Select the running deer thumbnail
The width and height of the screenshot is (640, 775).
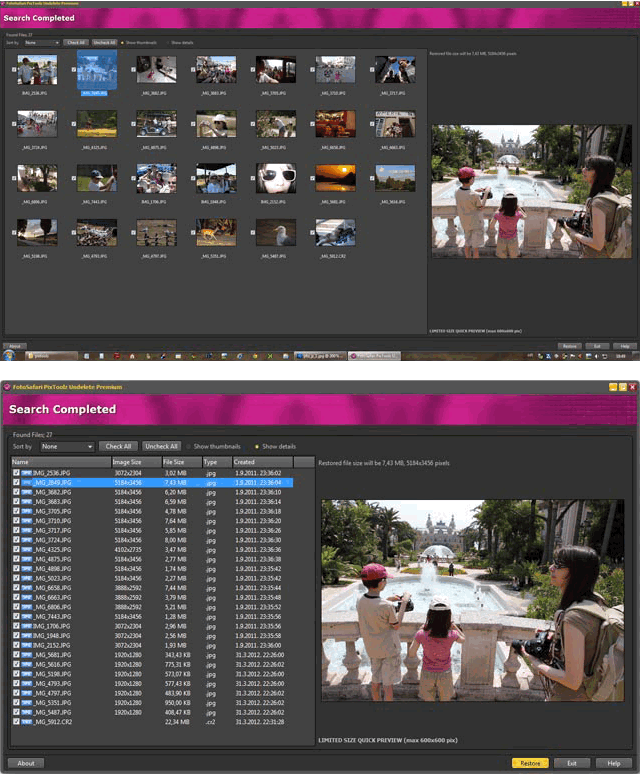point(216,233)
